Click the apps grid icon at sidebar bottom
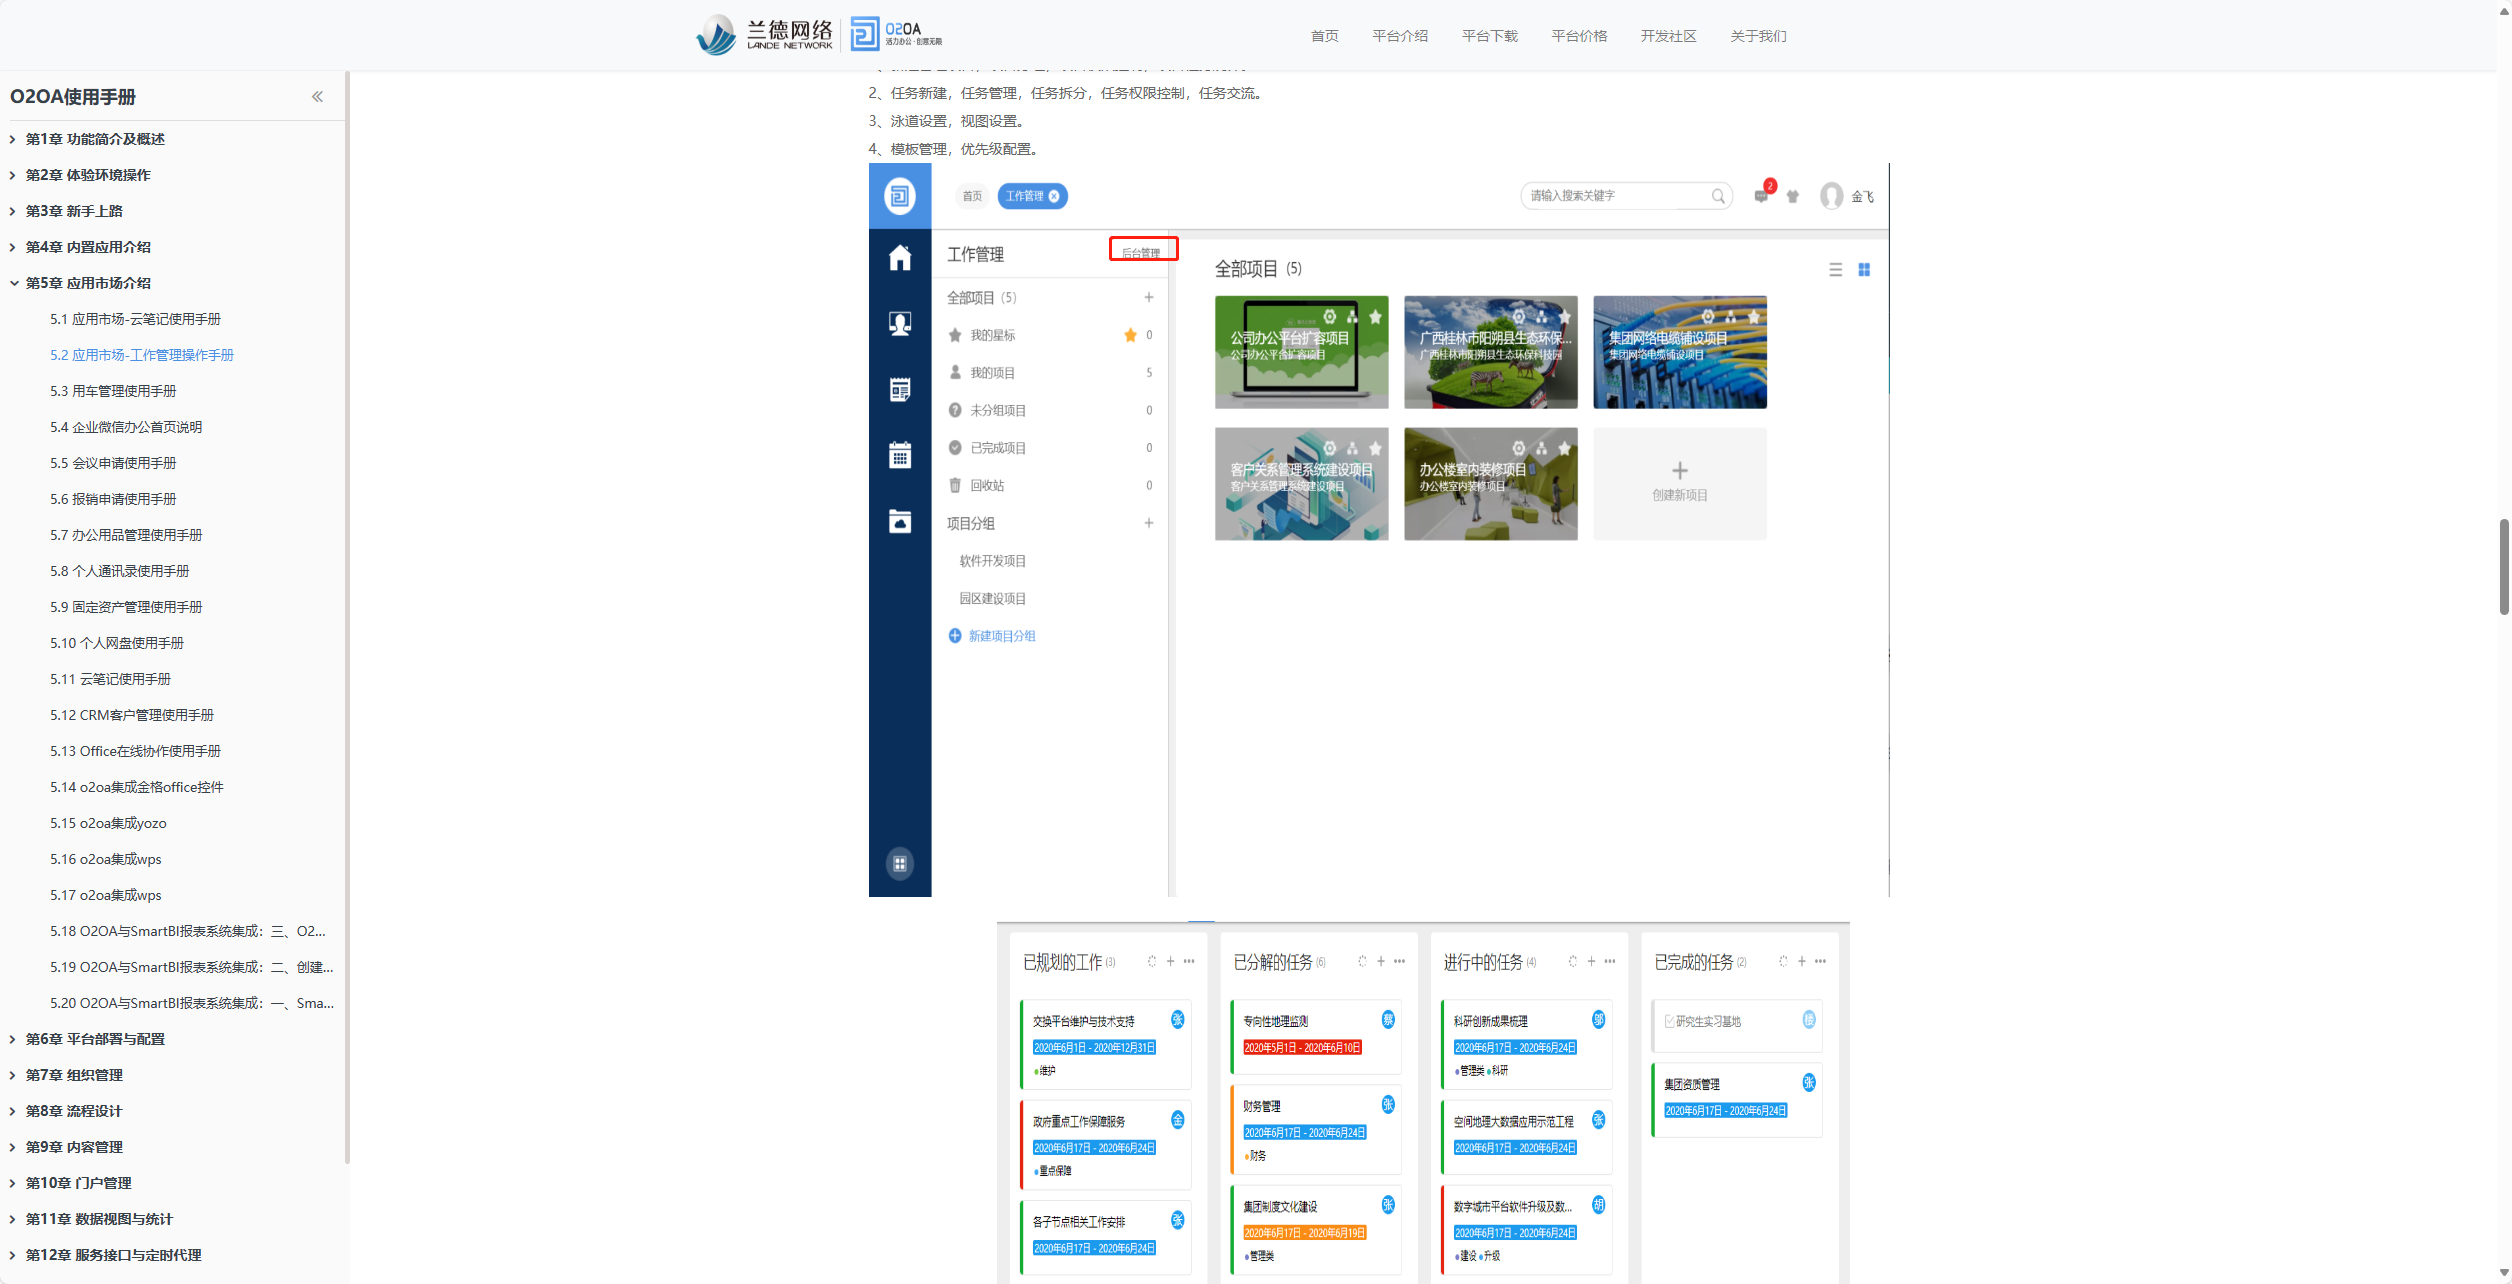Image resolution: width=2512 pixels, height=1284 pixels. pyautogui.click(x=899, y=863)
